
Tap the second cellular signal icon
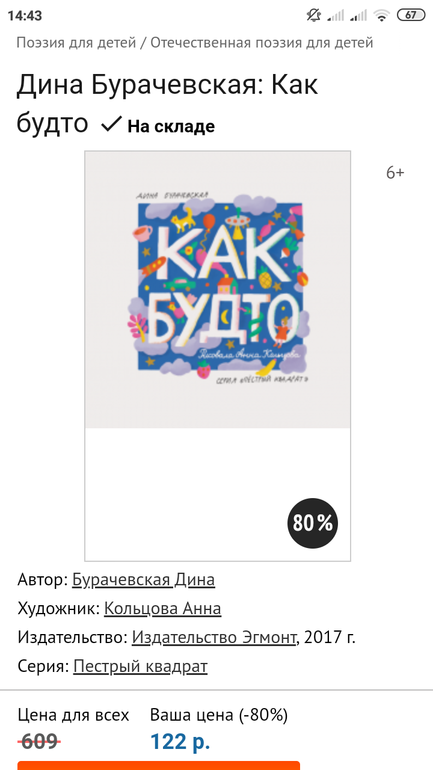(x=358, y=16)
